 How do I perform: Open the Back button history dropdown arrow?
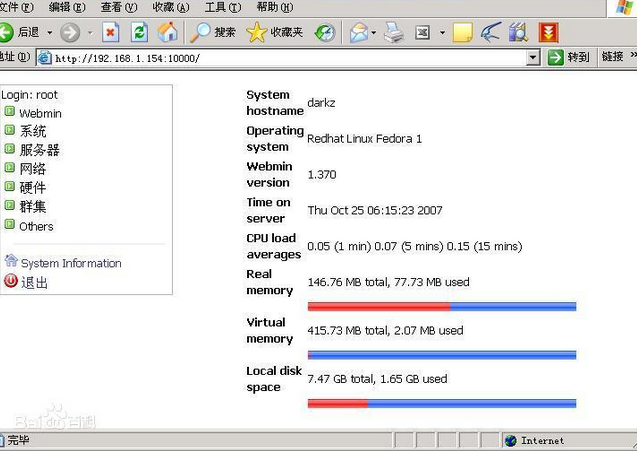[50, 33]
